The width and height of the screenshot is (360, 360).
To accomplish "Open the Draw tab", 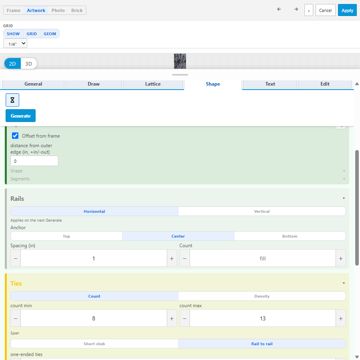I will 94,84.
